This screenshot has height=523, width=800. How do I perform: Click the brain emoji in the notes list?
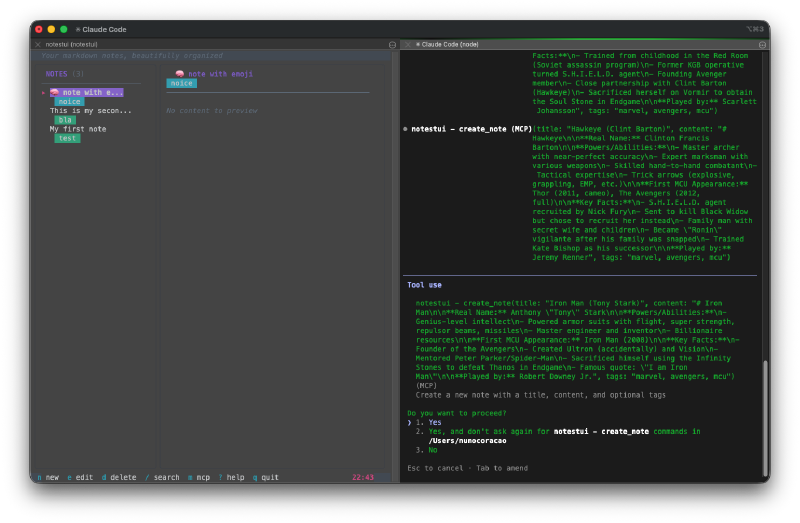tap(55, 92)
